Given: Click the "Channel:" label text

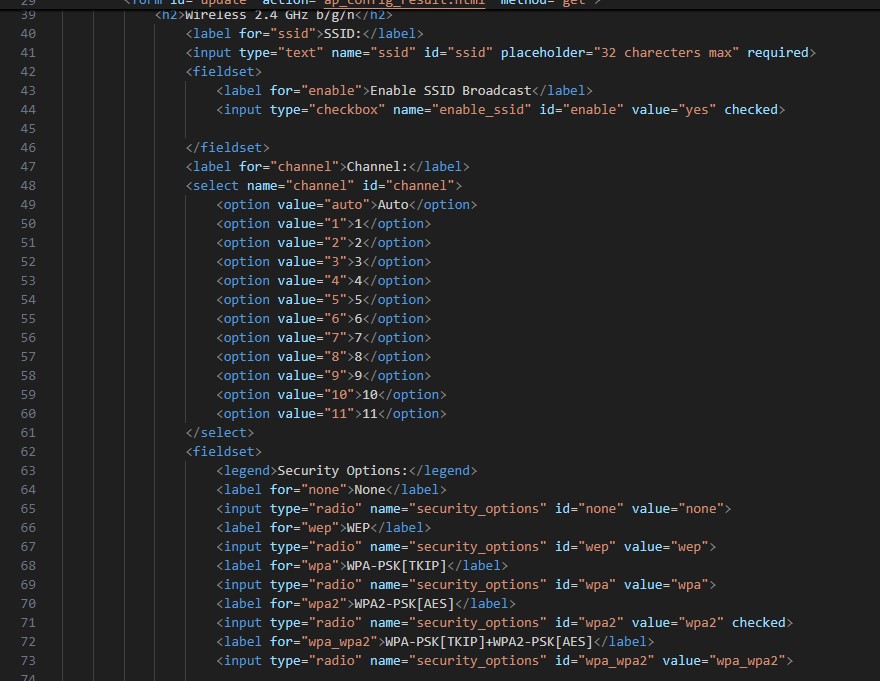Looking at the screenshot, I should (377, 167).
